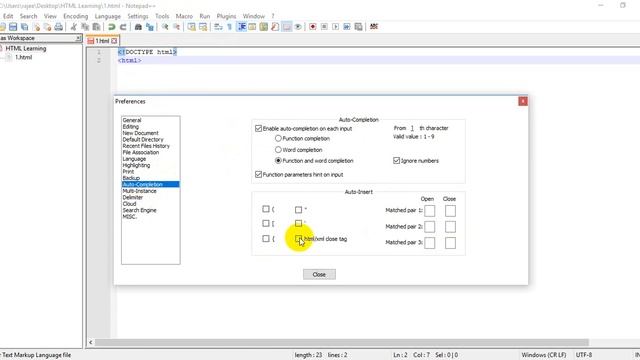Viewport: 640px width, 360px height.
Task: Enable auto-insert for double quote checkbox
Action: click(x=298, y=210)
